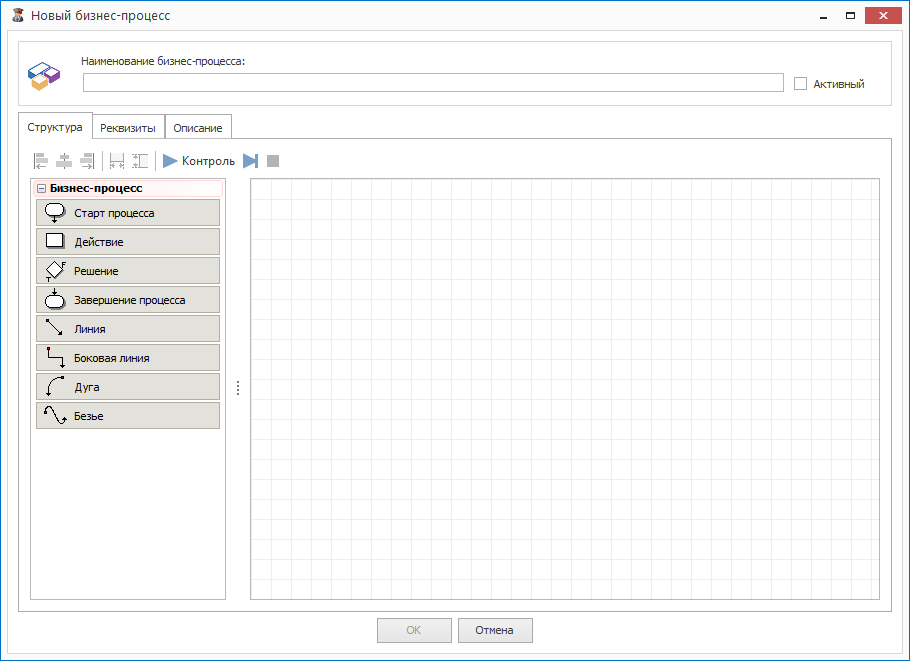Select the Завершение процесса tool
910x661 pixels.
[x=128, y=299]
